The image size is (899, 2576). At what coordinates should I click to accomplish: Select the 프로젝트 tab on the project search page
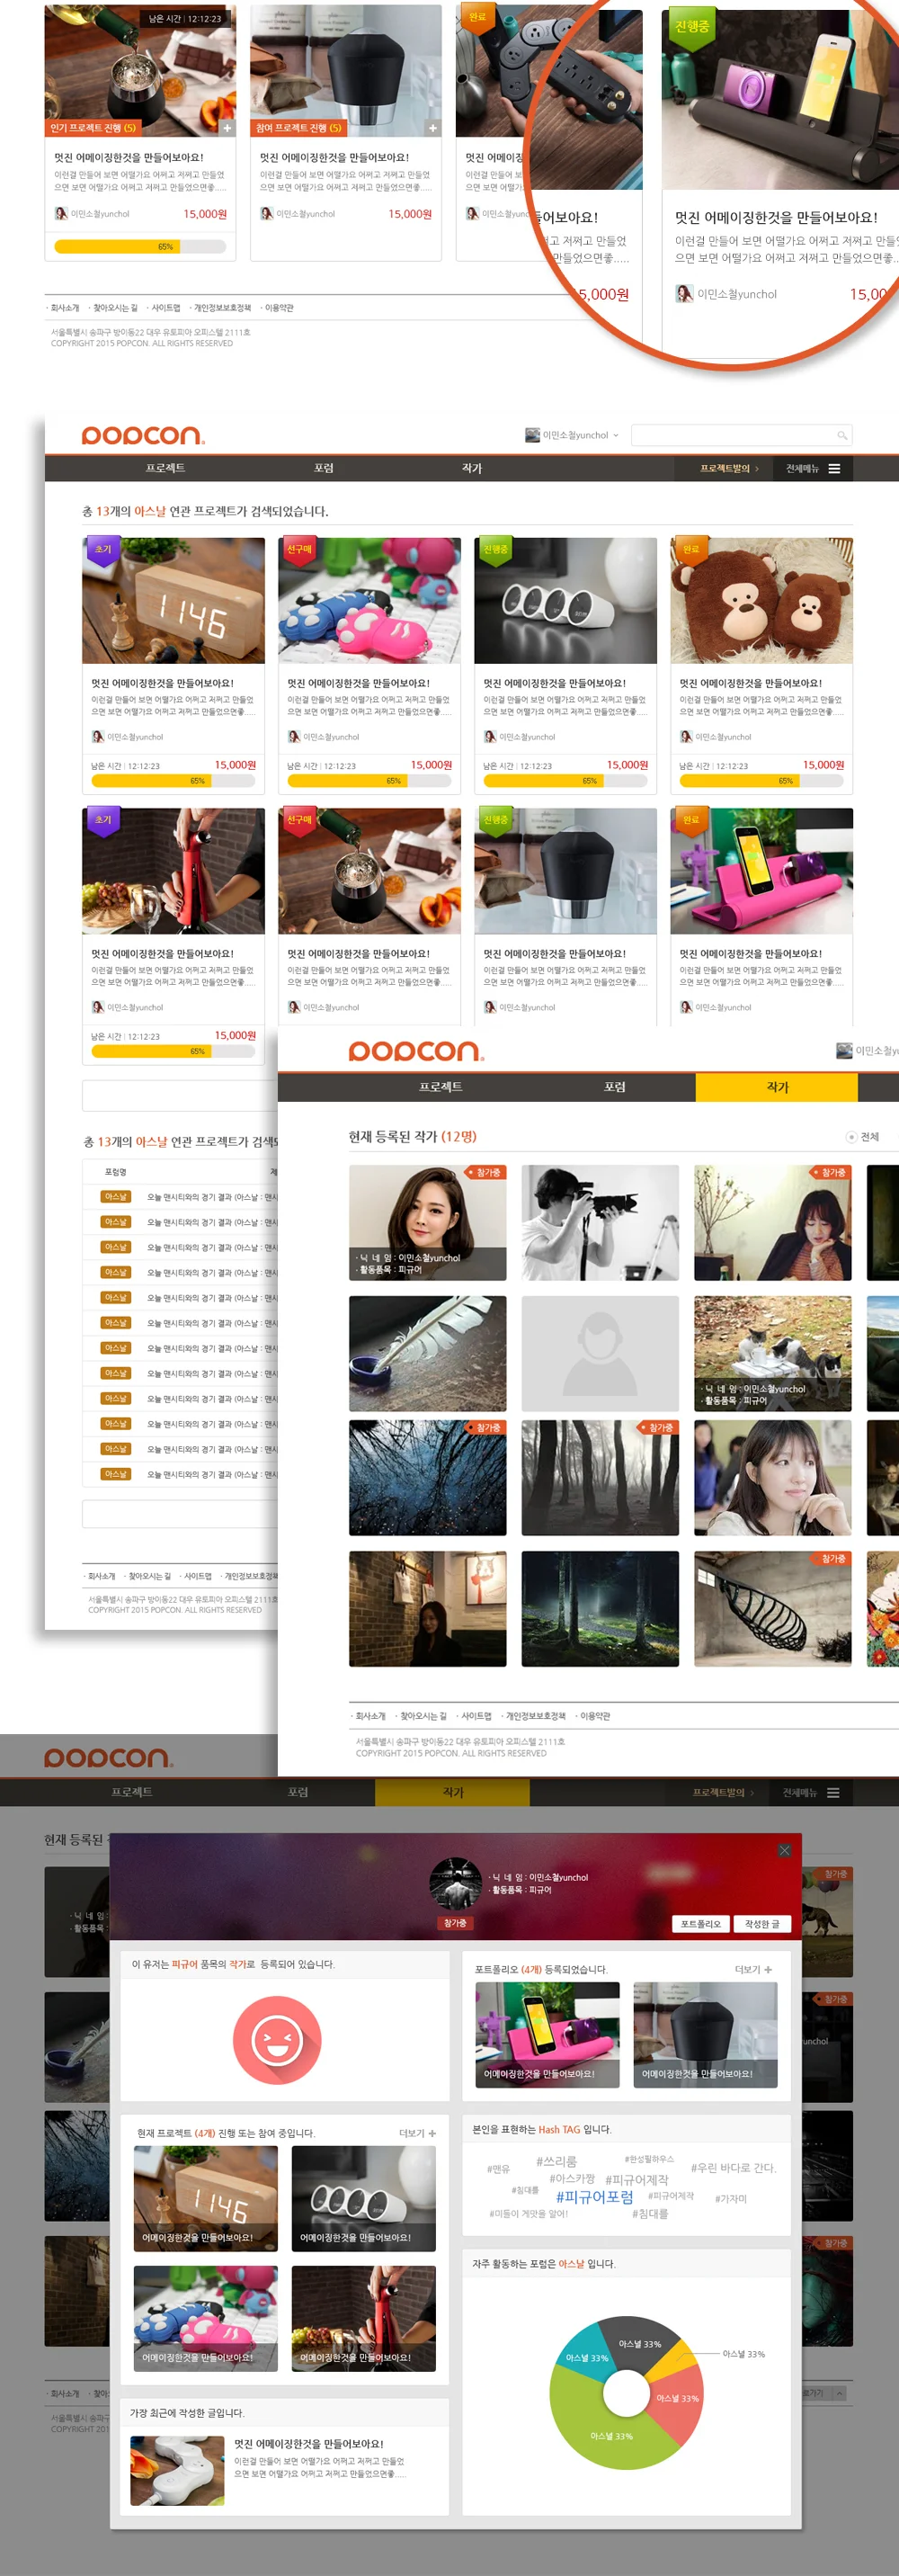[x=165, y=468]
